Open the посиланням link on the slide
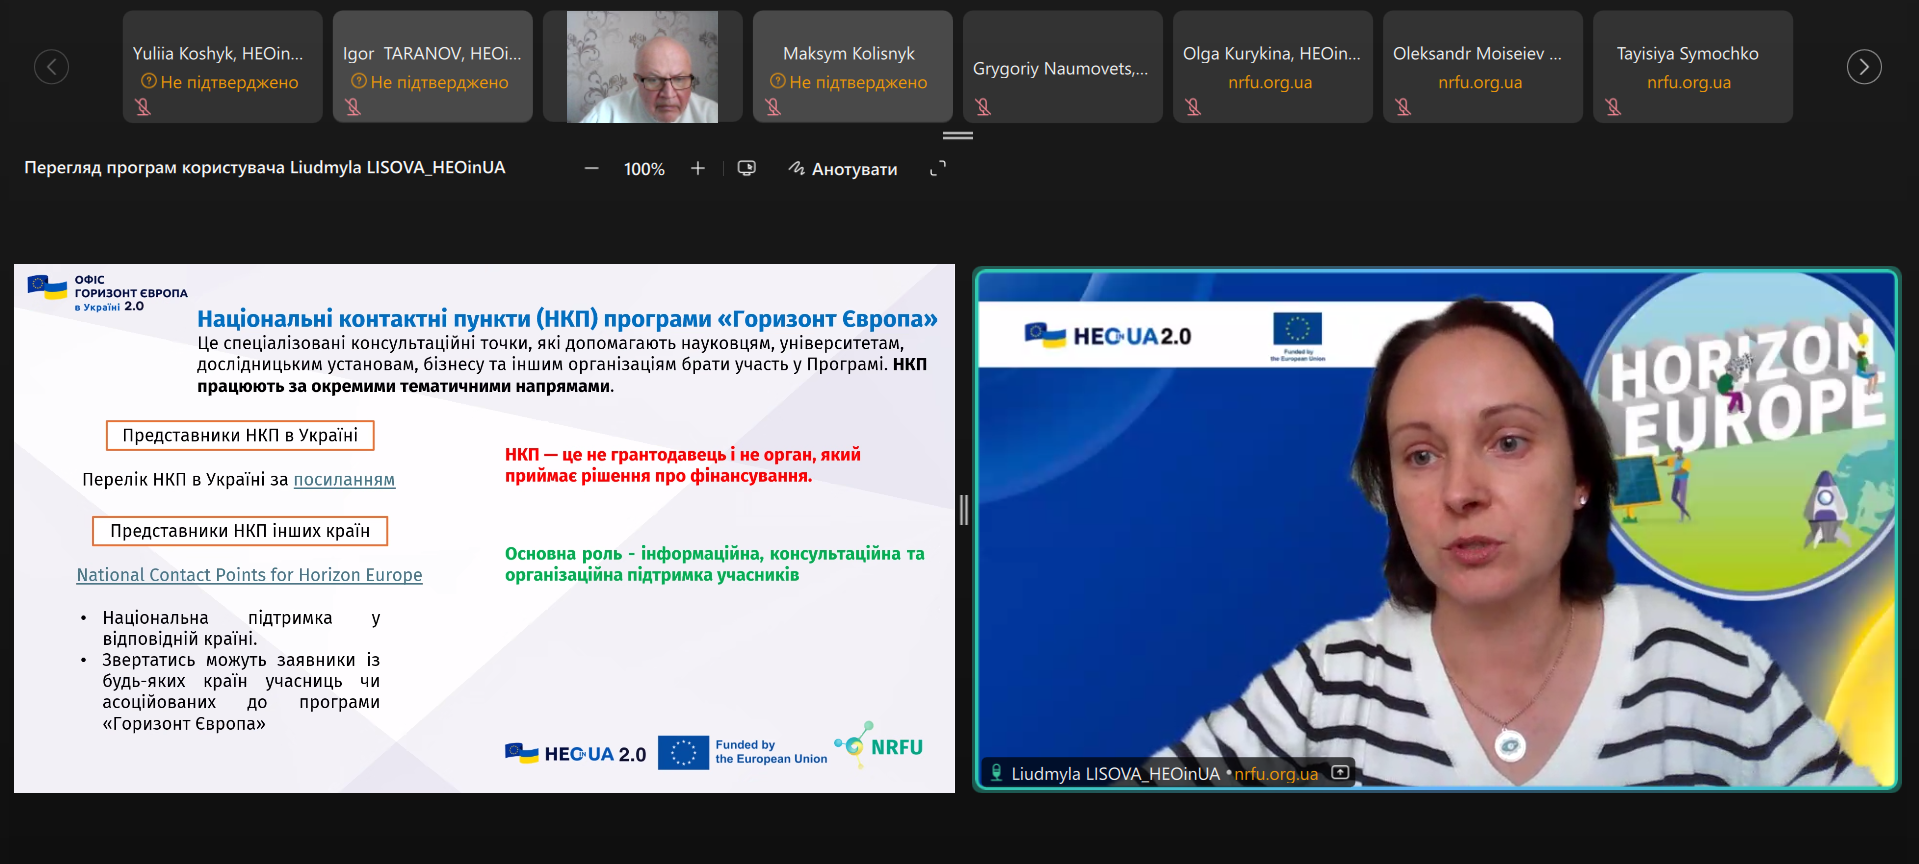The width and height of the screenshot is (1919, 864). (x=344, y=480)
